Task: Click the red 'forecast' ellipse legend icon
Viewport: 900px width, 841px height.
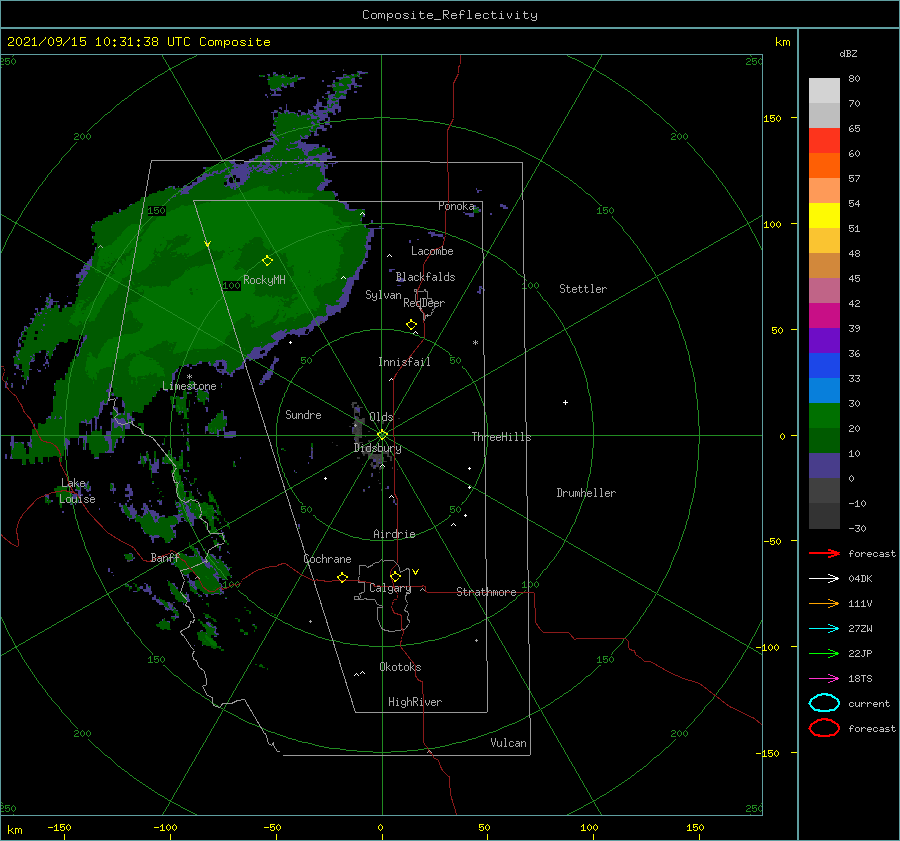Action: coord(824,728)
